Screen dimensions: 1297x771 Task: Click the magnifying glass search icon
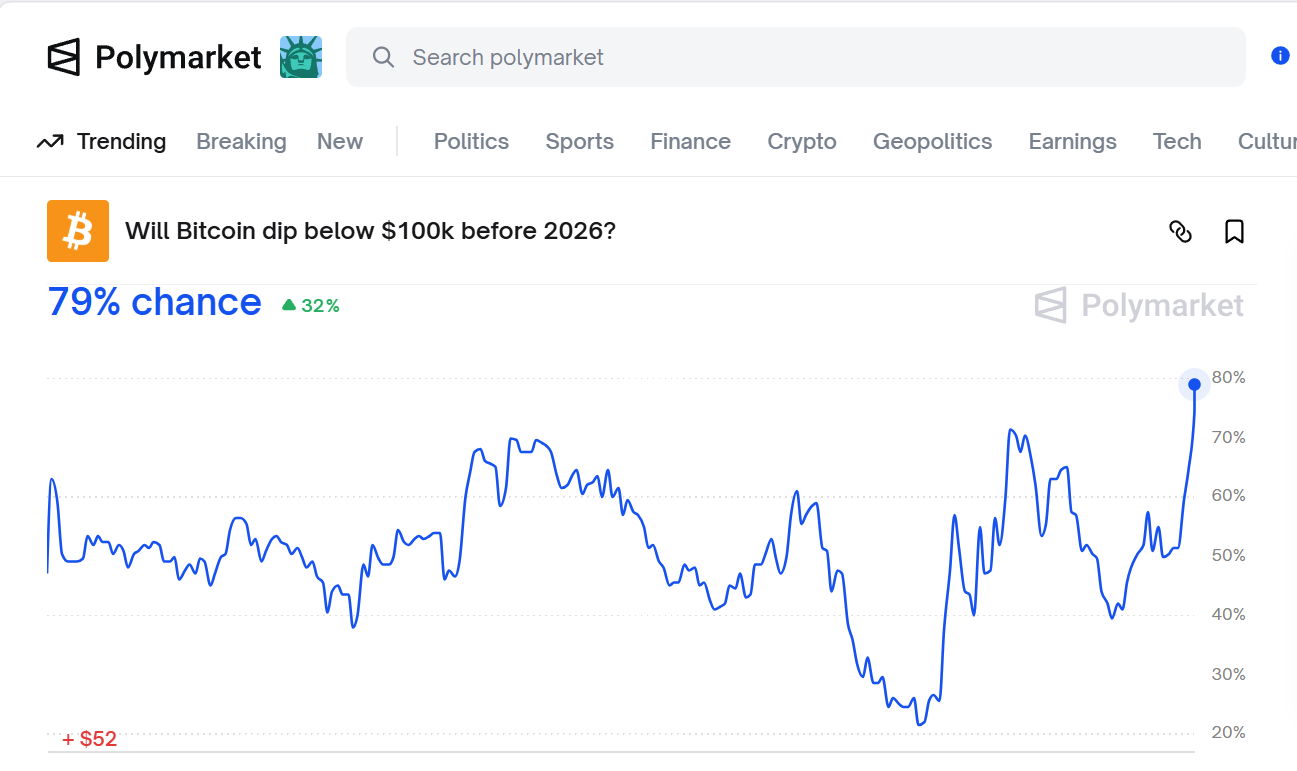[383, 57]
